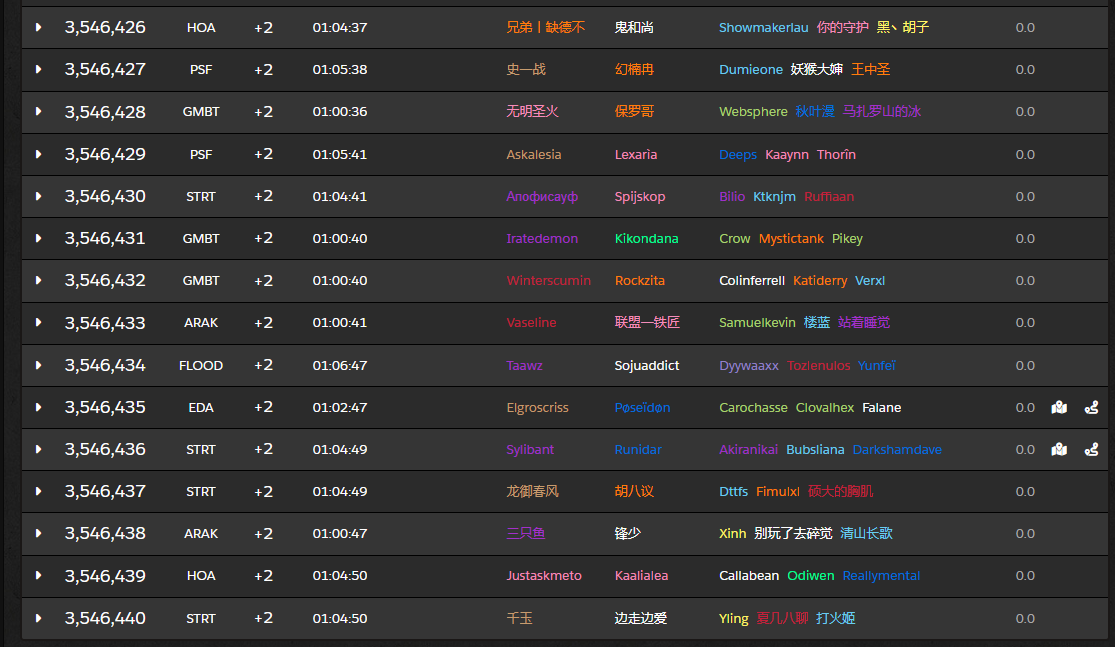Open player Thorîn profile
The height and width of the screenshot is (647, 1115).
(x=836, y=154)
